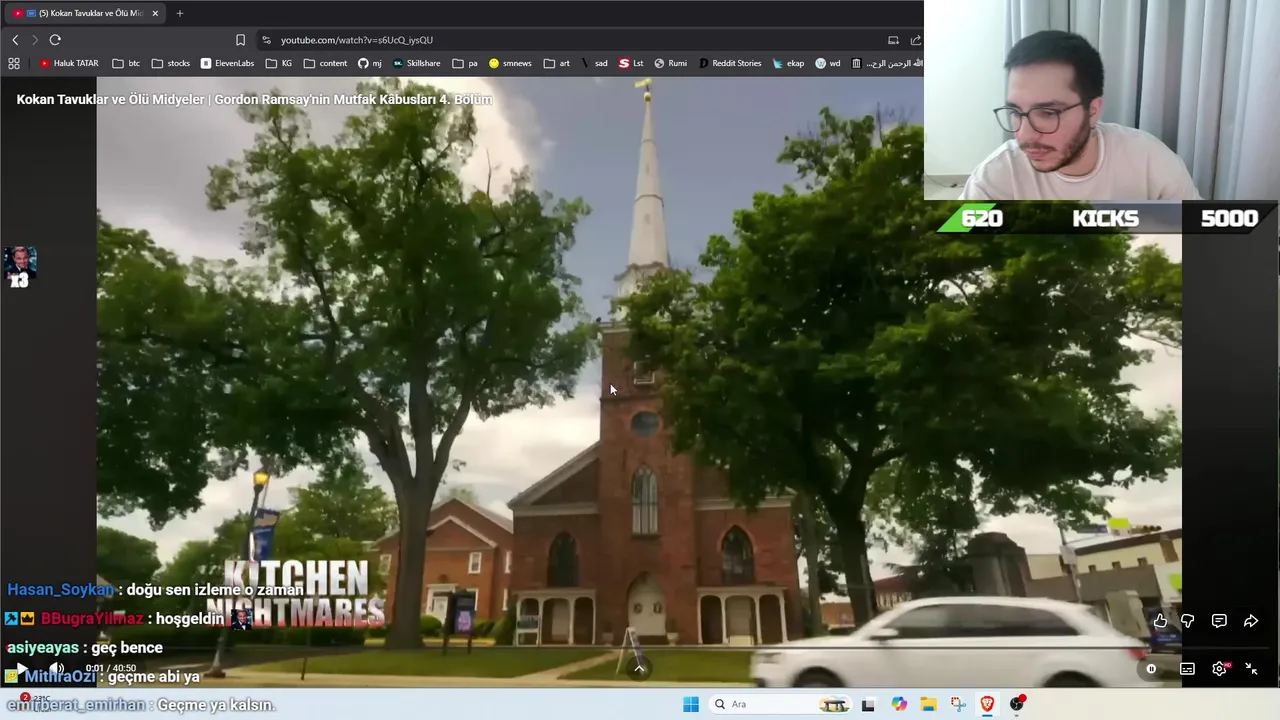Open the apps grid icon in bookmarks bar

point(14,63)
